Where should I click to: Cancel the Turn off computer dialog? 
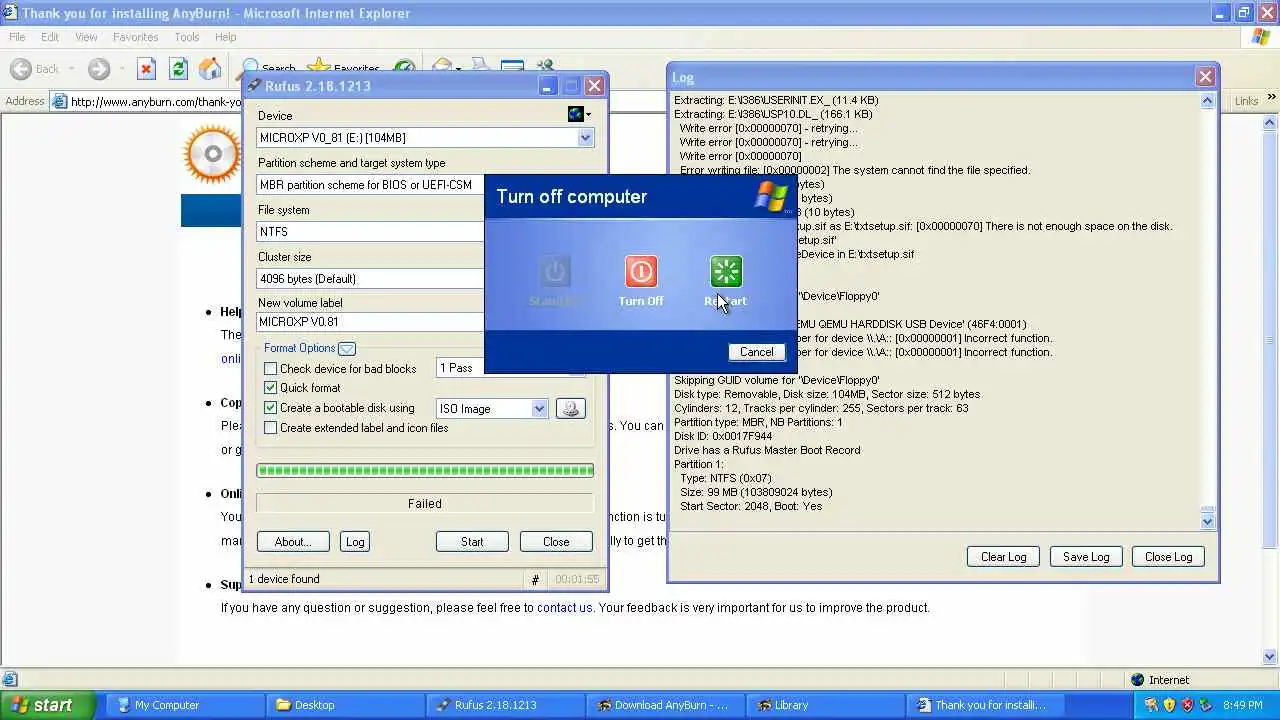pos(756,352)
